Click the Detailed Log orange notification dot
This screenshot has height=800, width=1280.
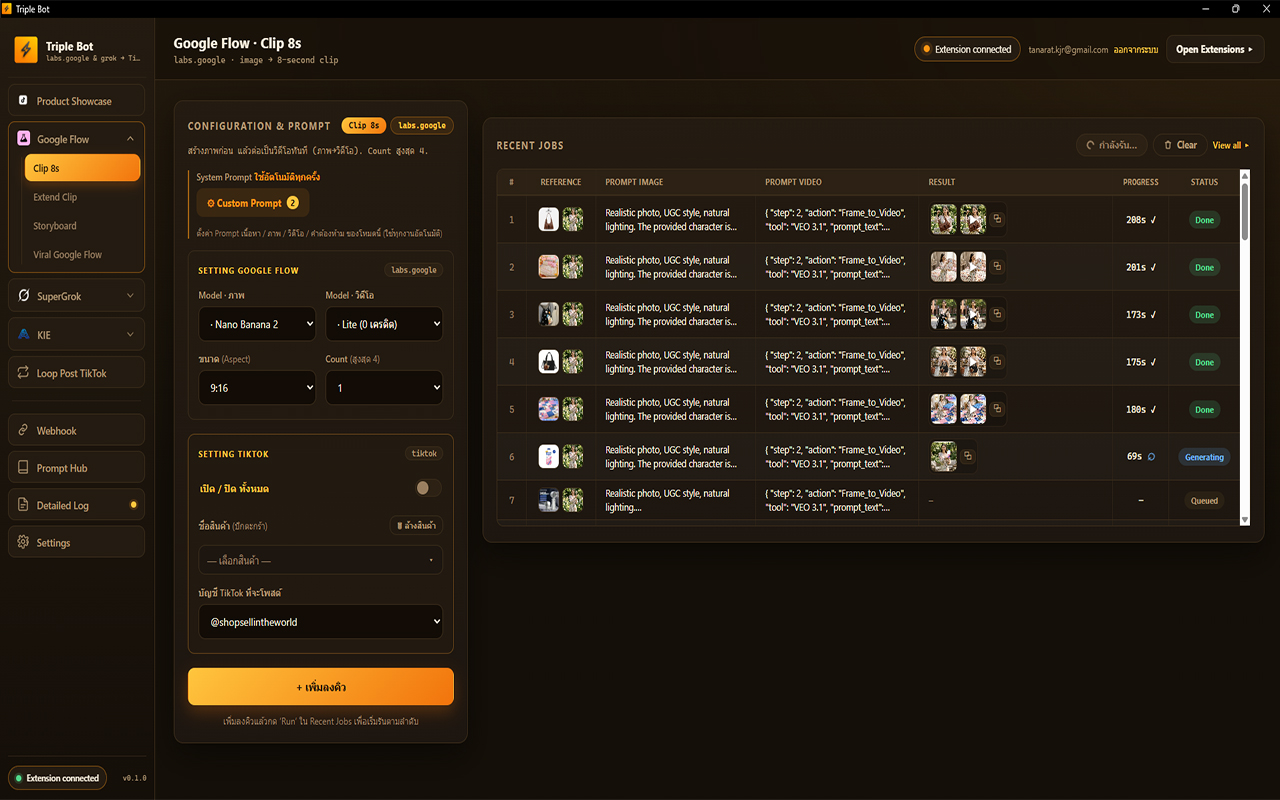[134, 505]
